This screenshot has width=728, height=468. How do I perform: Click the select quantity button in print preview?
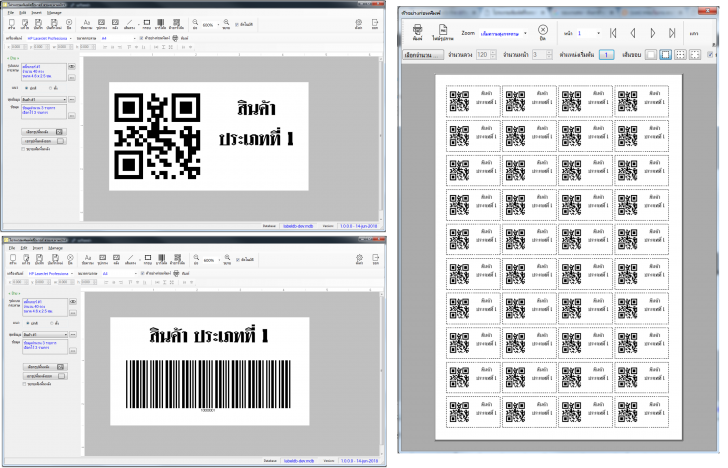(421, 54)
